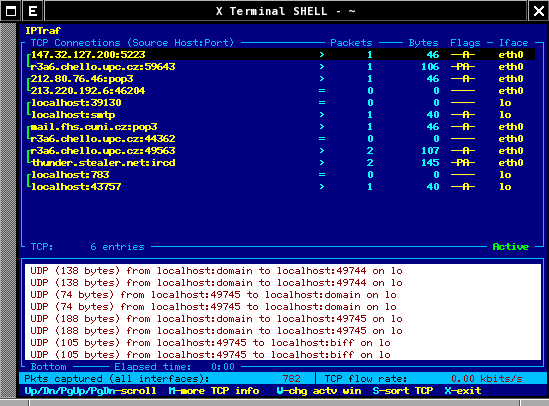Click bytes value 107 for r3a6.chello.upc.cz:49563
This screenshot has width=549, height=406.
tap(430, 150)
